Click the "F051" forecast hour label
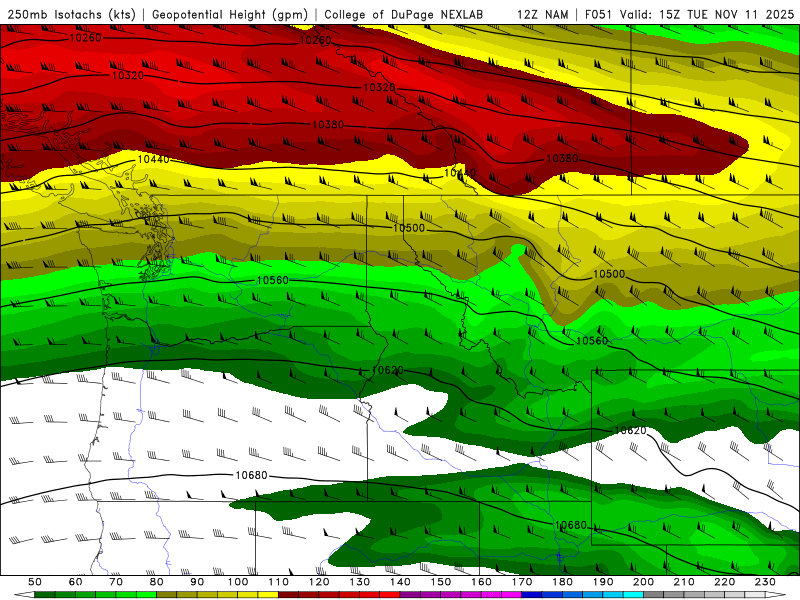Viewport: 800px width, 600px height. tap(598, 14)
